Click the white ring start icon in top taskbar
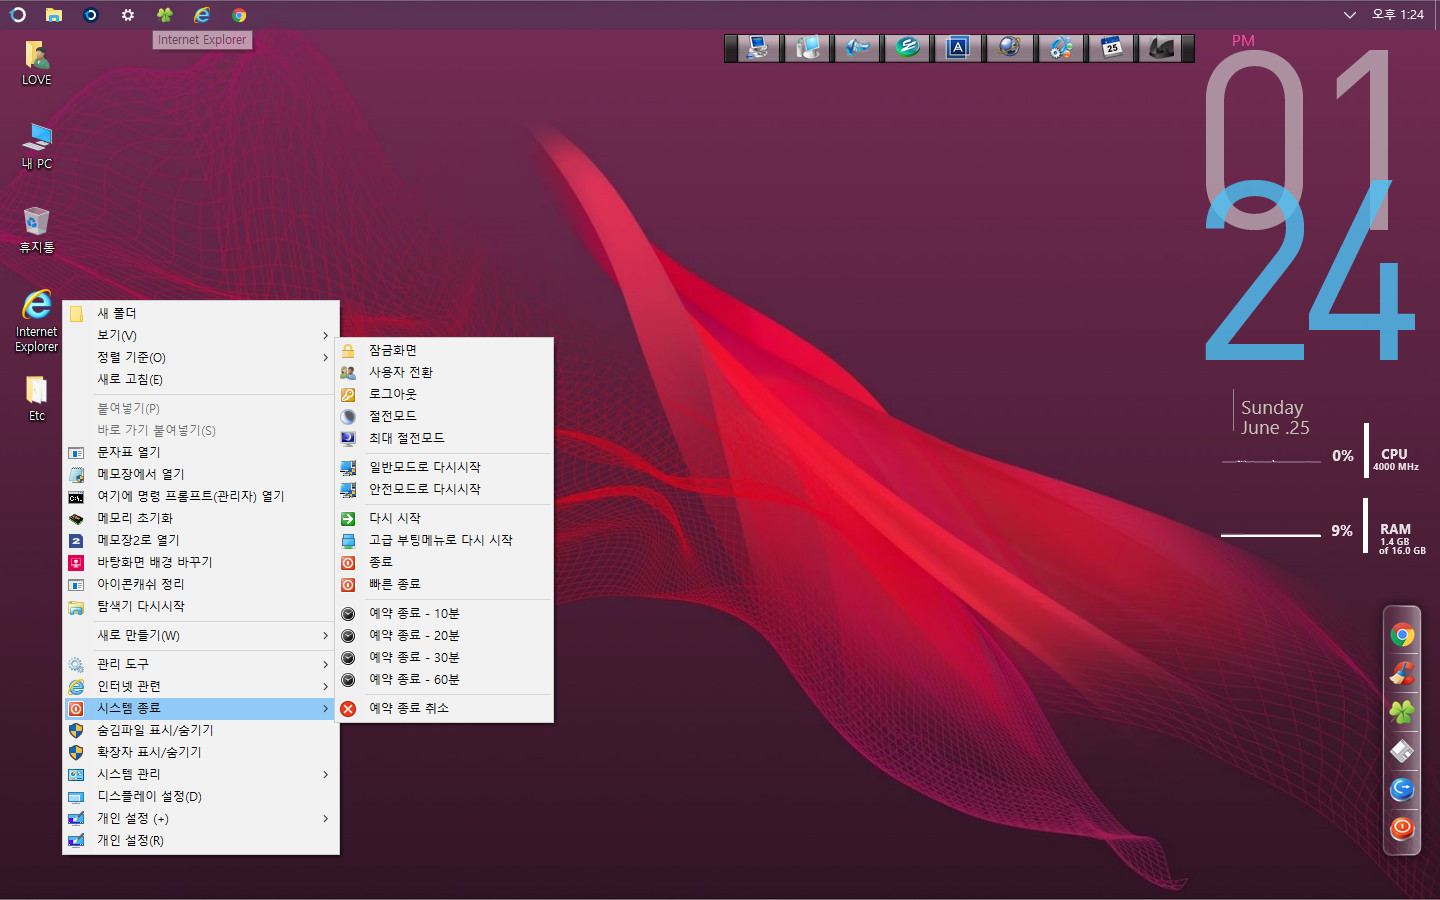 click(x=17, y=15)
